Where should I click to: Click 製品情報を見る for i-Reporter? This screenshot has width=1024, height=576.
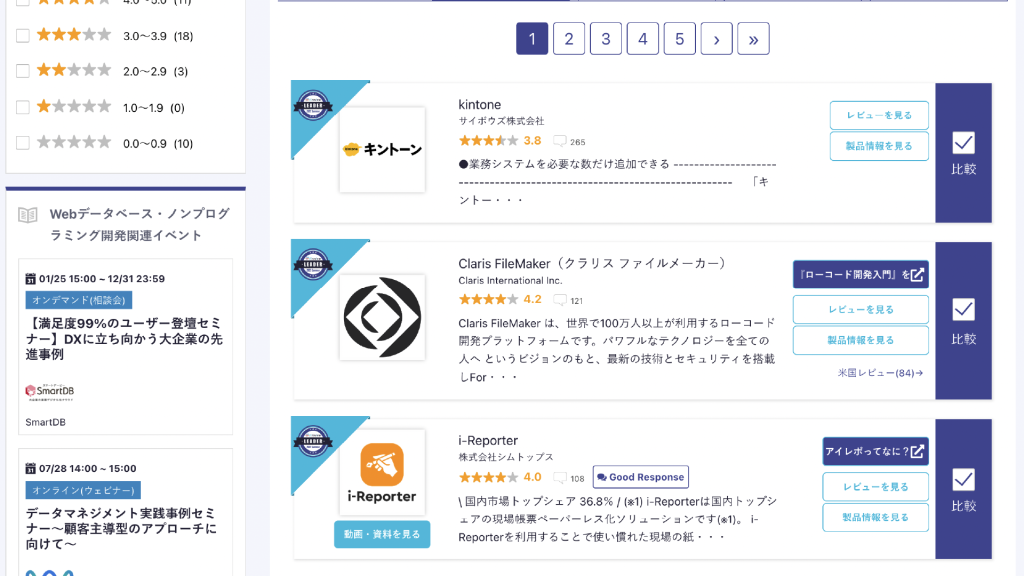click(876, 517)
